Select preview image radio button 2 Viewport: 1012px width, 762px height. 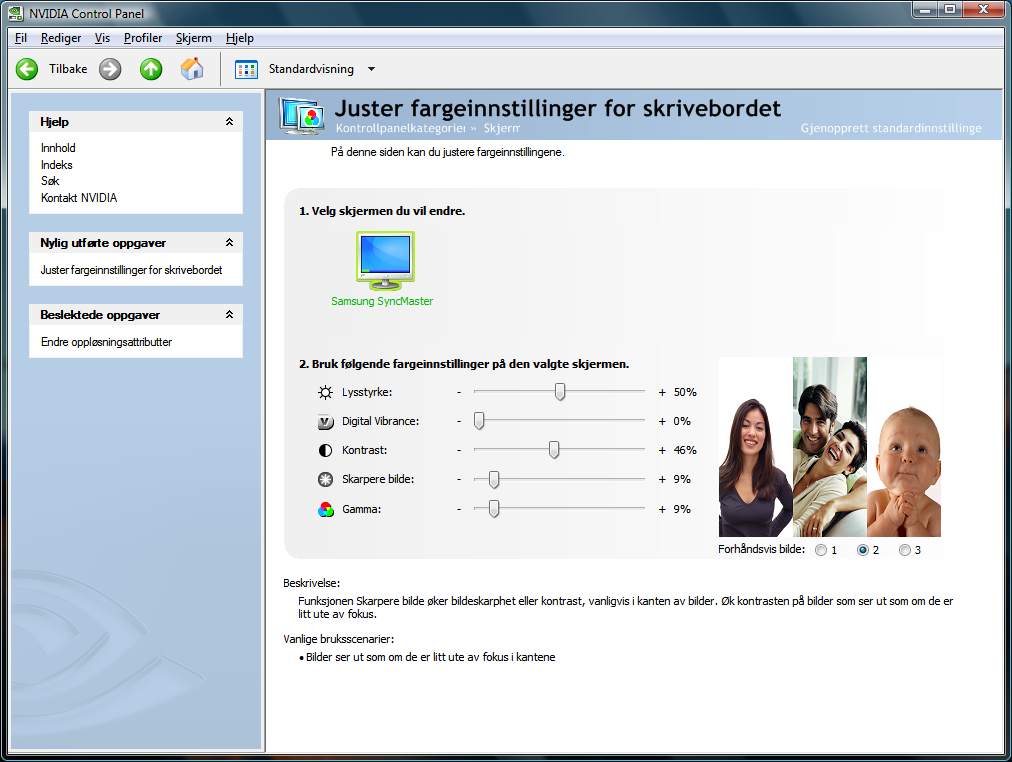coord(863,550)
